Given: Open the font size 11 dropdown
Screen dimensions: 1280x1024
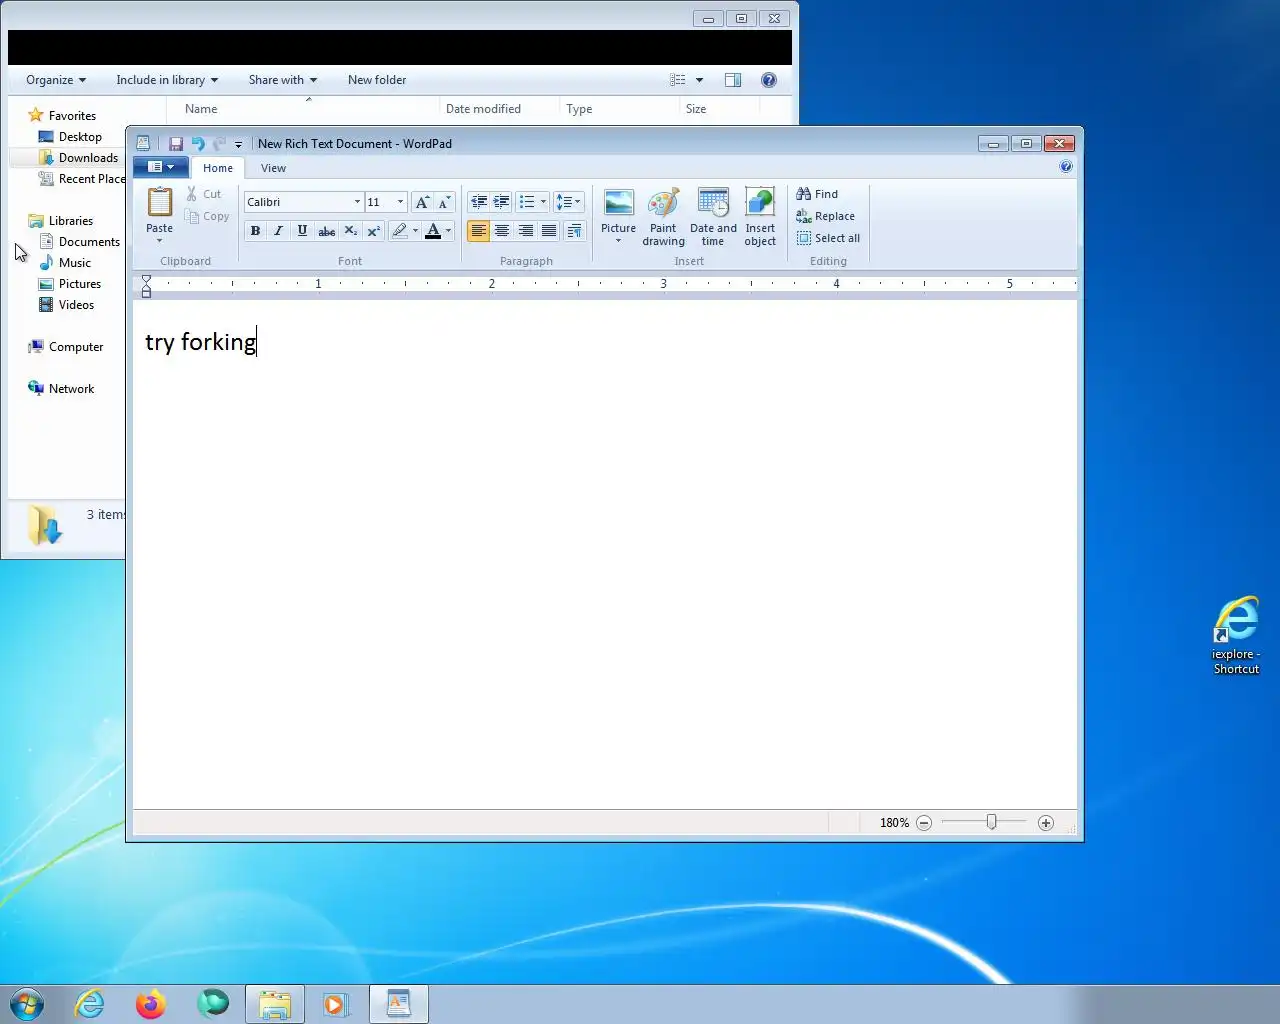Looking at the screenshot, I should pyautogui.click(x=400, y=202).
